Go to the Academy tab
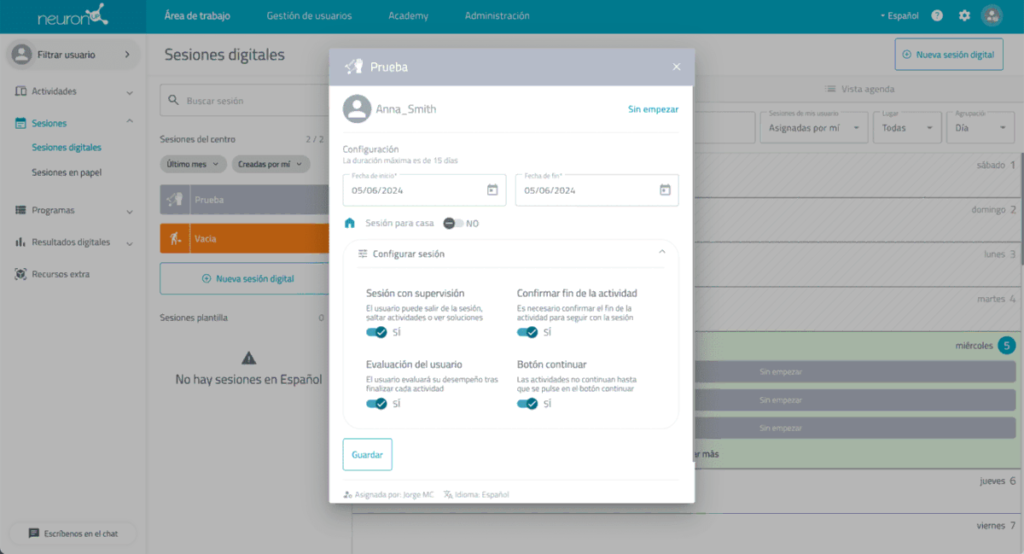The height and width of the screenshot is (554, 1024). pyautogui.click(x=410, y=16)
